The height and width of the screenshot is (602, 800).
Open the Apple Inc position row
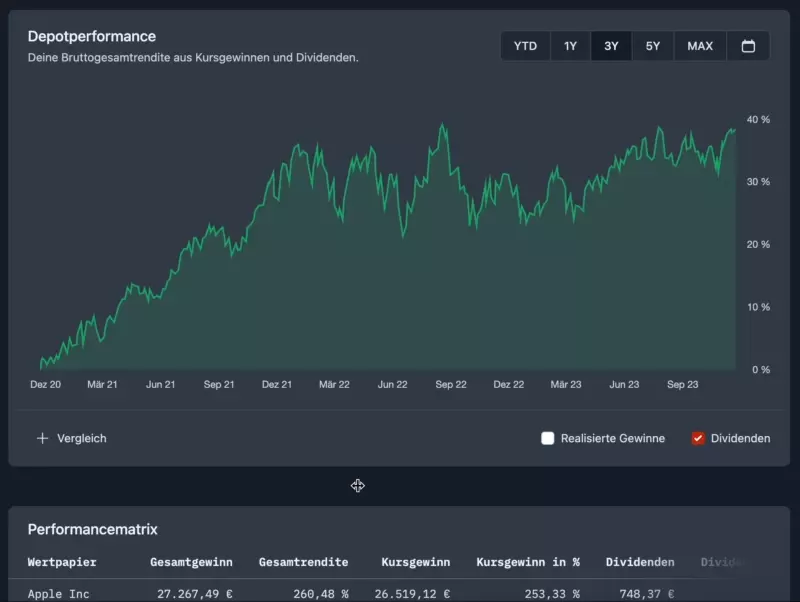point(60,593)
